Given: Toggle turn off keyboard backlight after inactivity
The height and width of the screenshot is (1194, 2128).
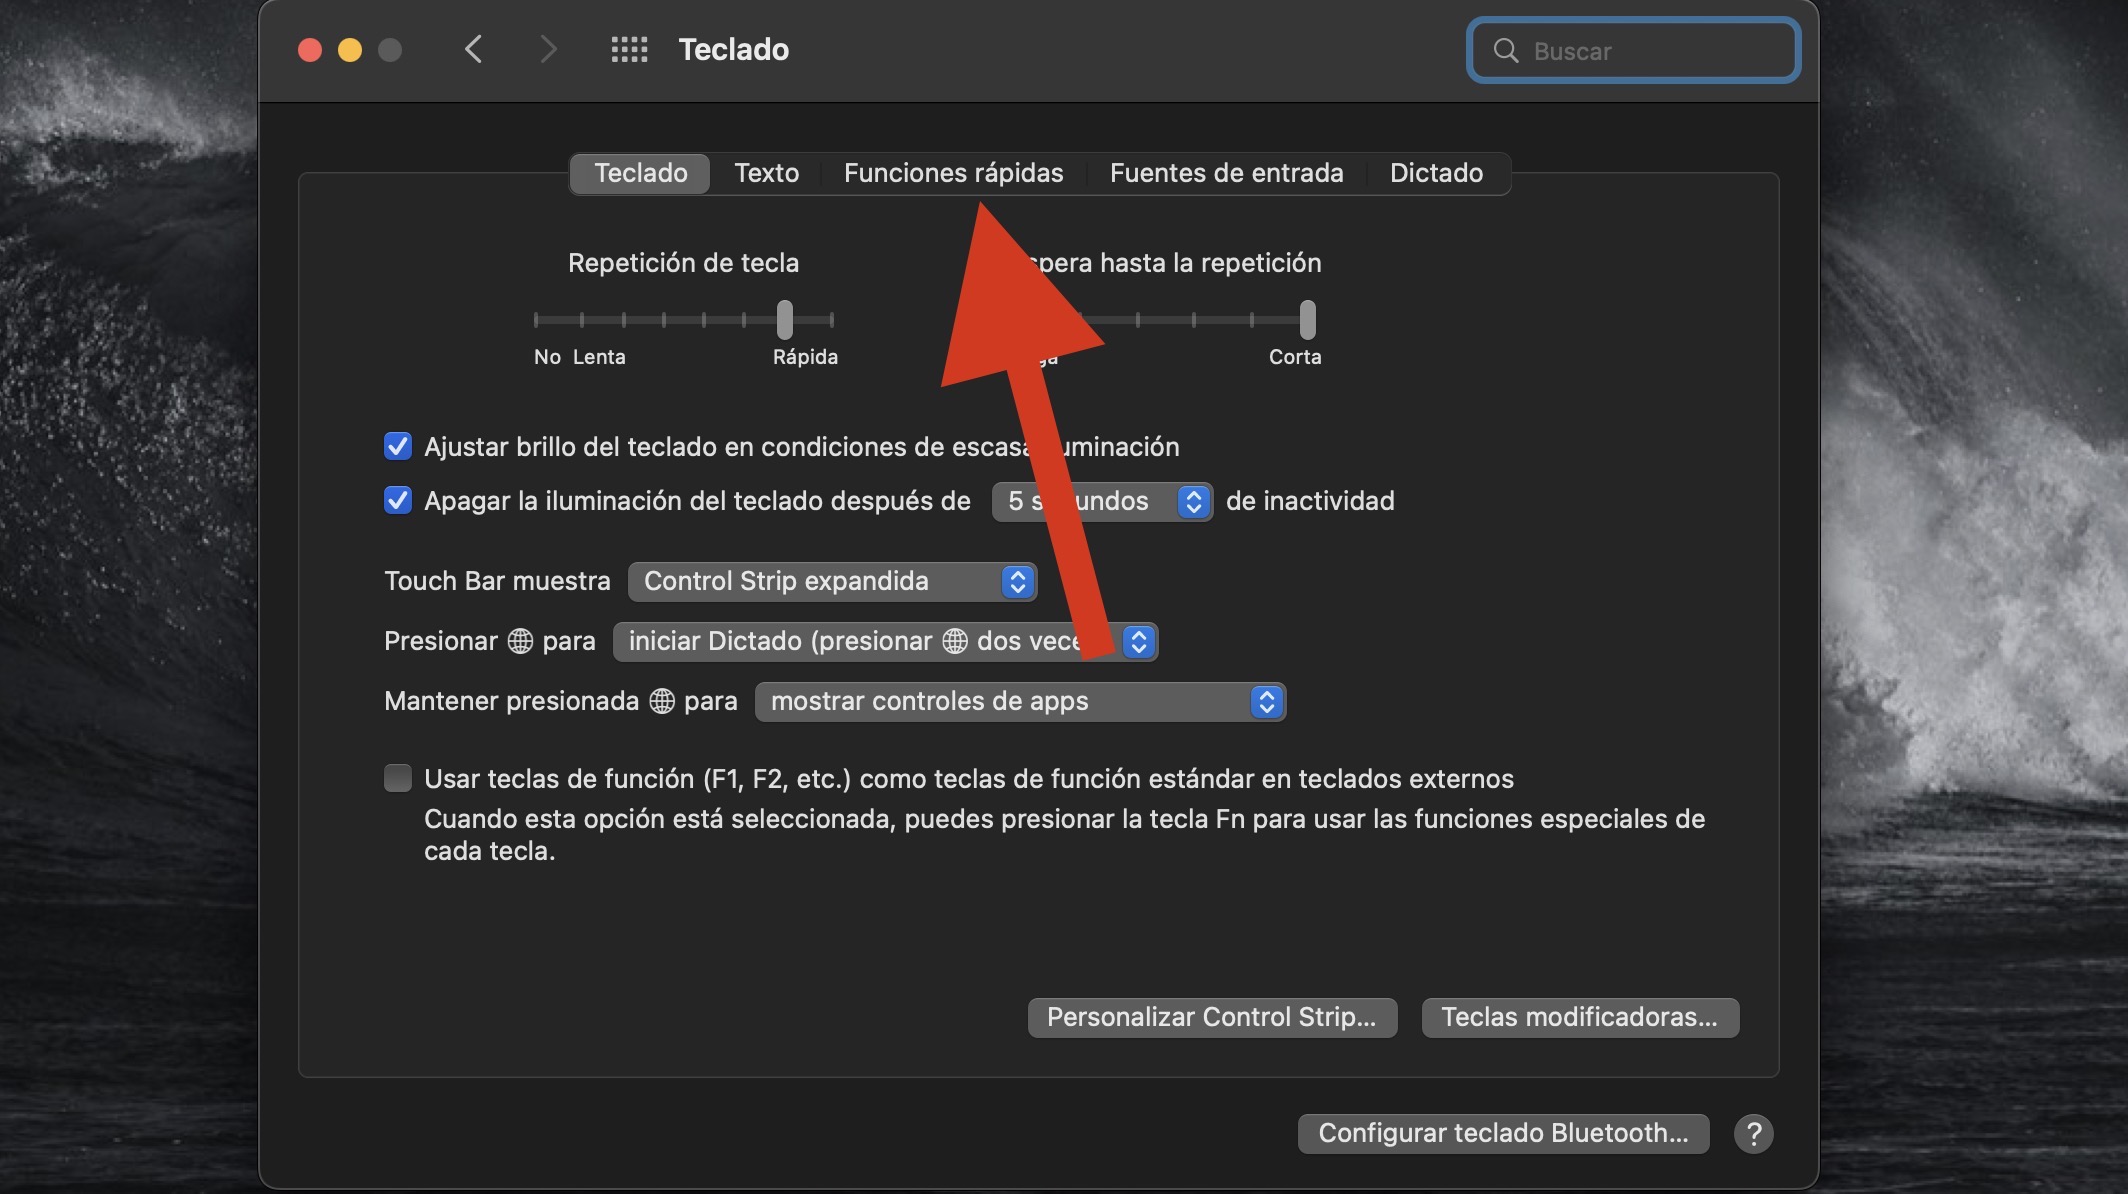Looking at the screenshot, I should click(x=398, y=500).
